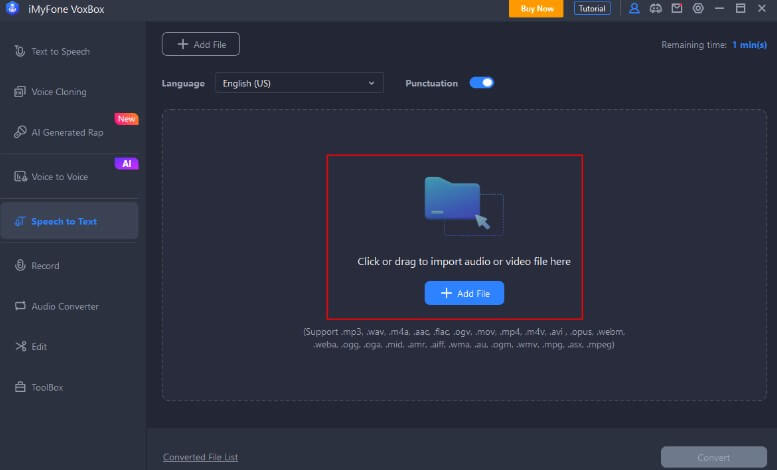The image size is (777, 470).
Task: Click 'Click or drag to import' text
Action: tap(464, 261)
